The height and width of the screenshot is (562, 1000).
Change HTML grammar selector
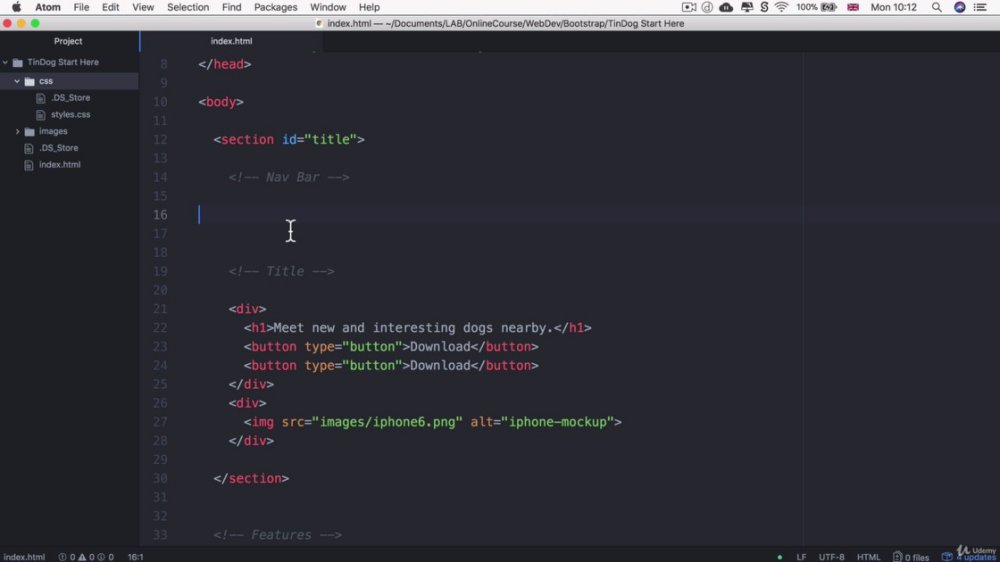tap(868, 556)
